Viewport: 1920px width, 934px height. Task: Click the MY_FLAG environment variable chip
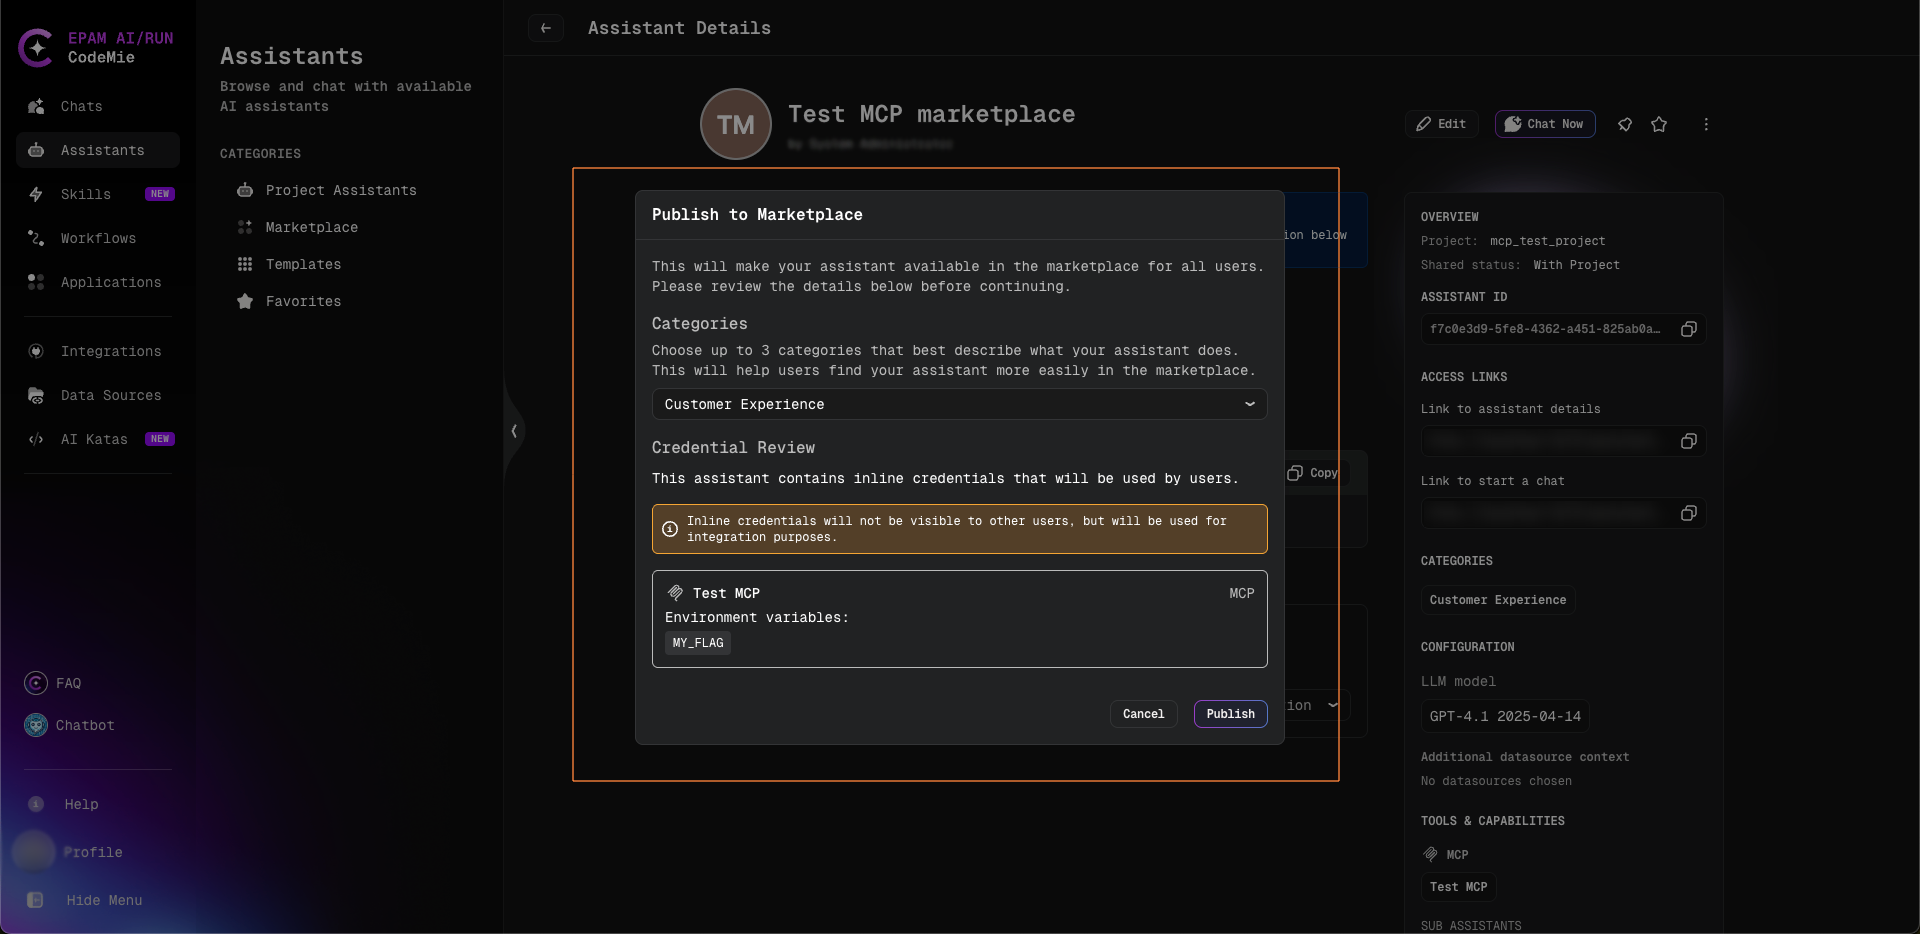tap(698, 643)
